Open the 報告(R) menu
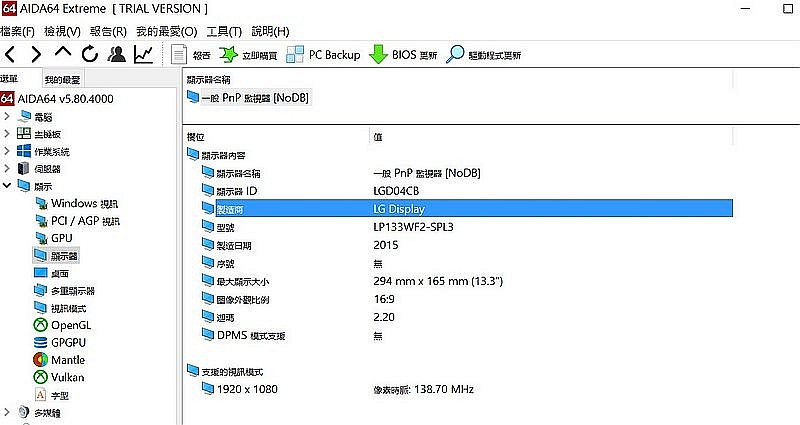Image resolution: width=800 pixels, height=425 pixels. (x=108, y=32)
